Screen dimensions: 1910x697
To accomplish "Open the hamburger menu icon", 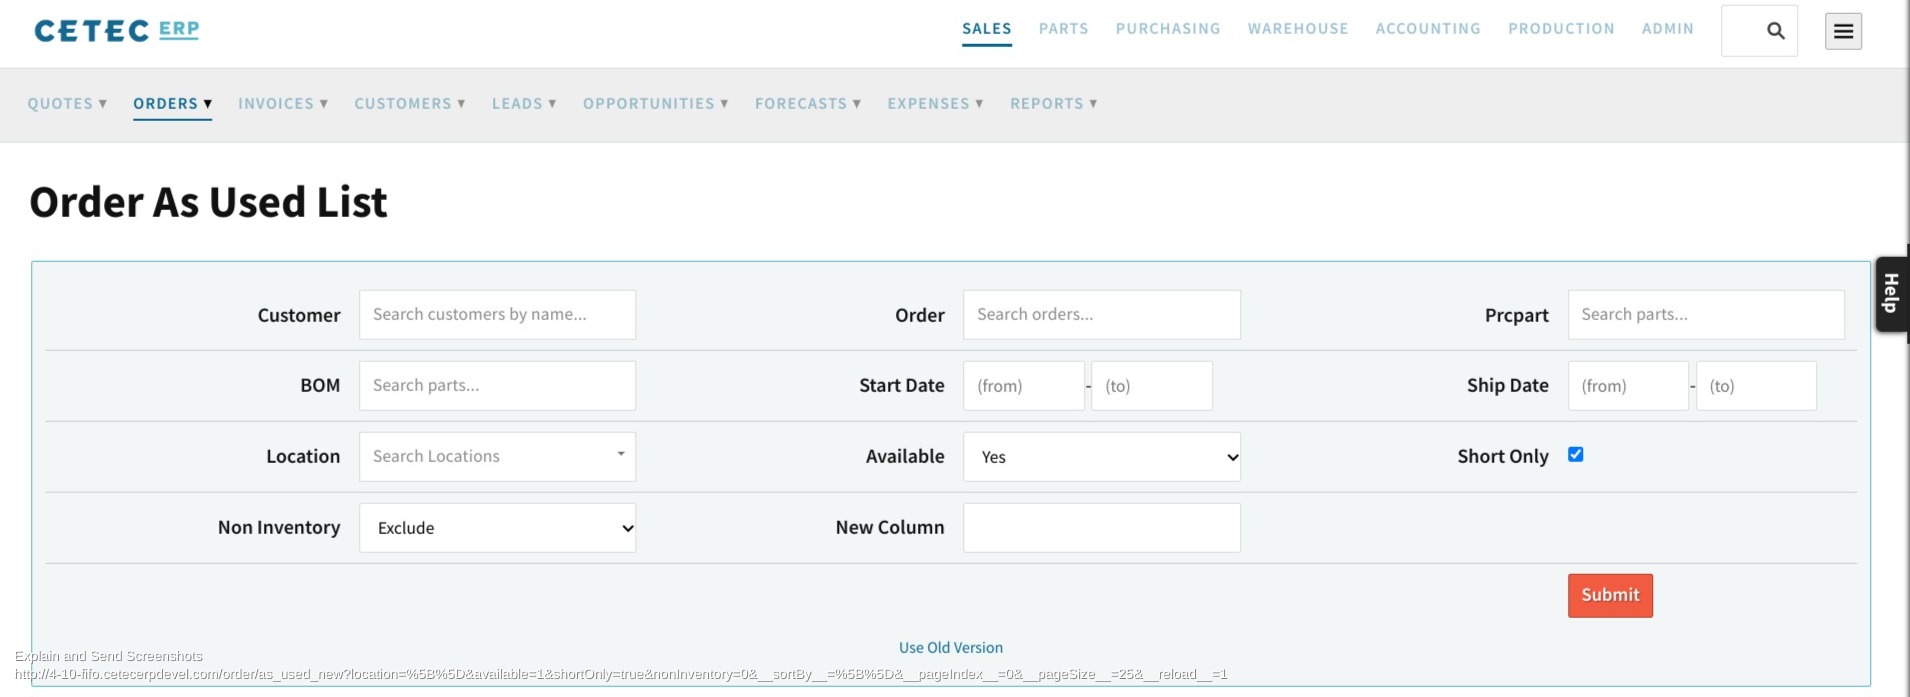I will pos(1843,31).
